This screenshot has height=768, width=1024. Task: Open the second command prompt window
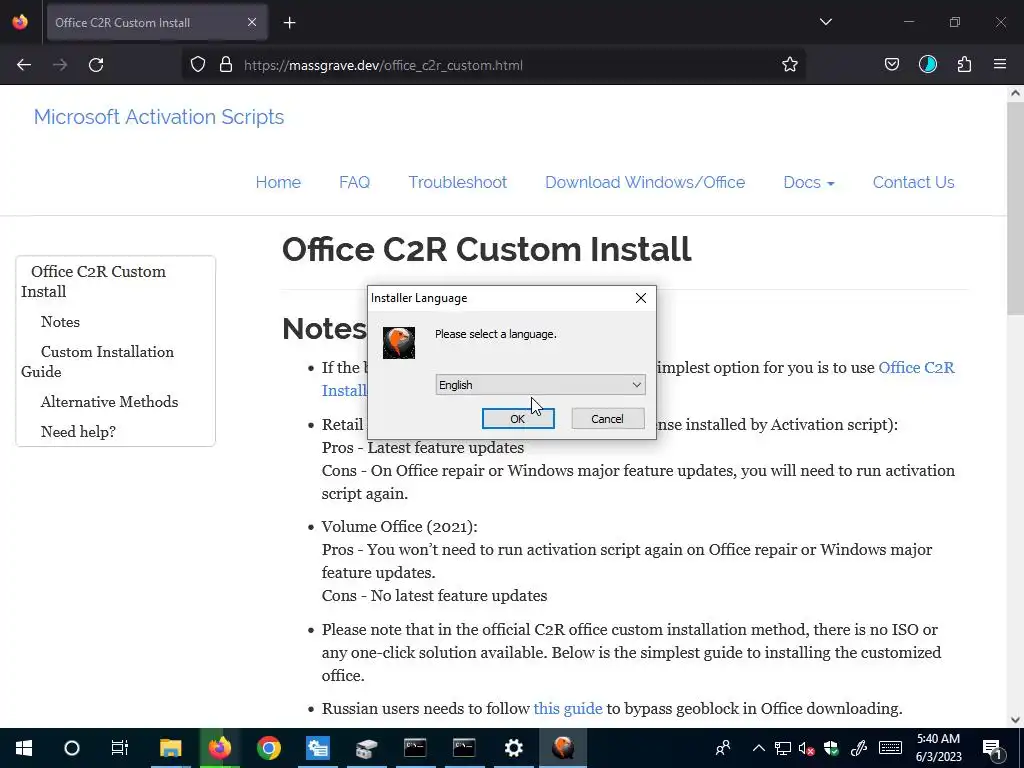tap(464, 748)
